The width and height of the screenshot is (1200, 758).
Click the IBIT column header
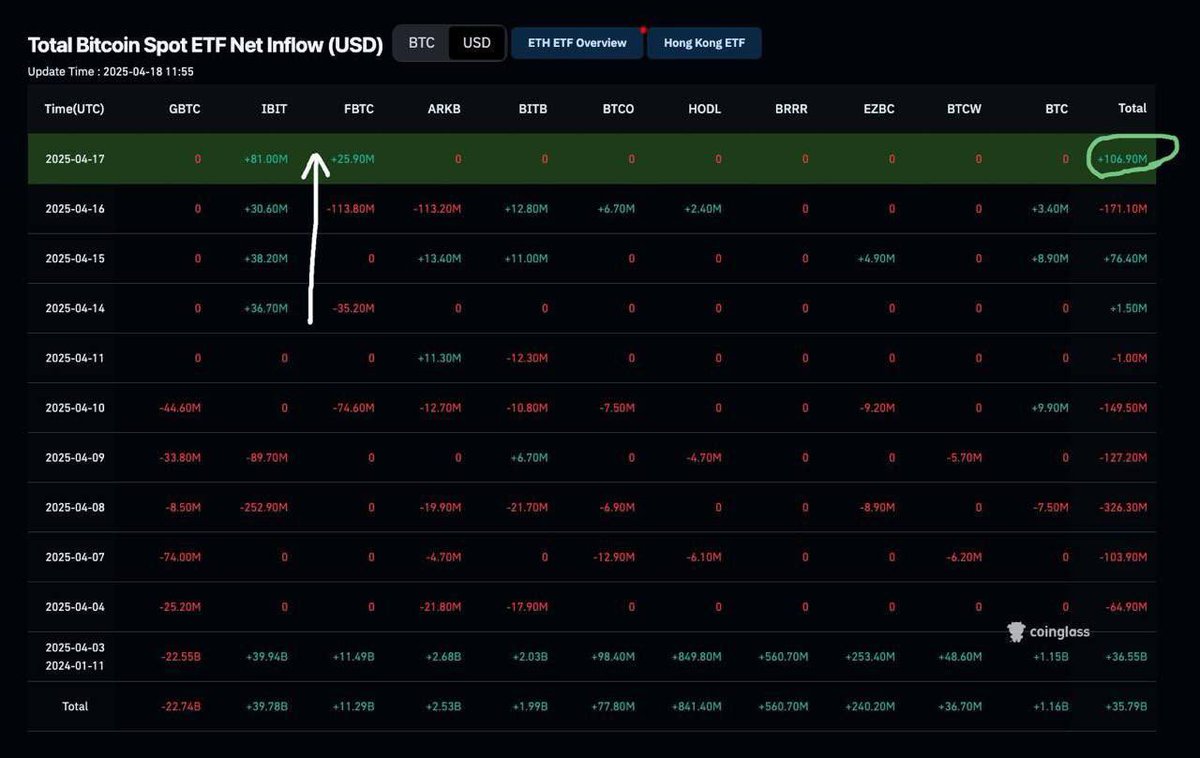(x=274, y=109)
